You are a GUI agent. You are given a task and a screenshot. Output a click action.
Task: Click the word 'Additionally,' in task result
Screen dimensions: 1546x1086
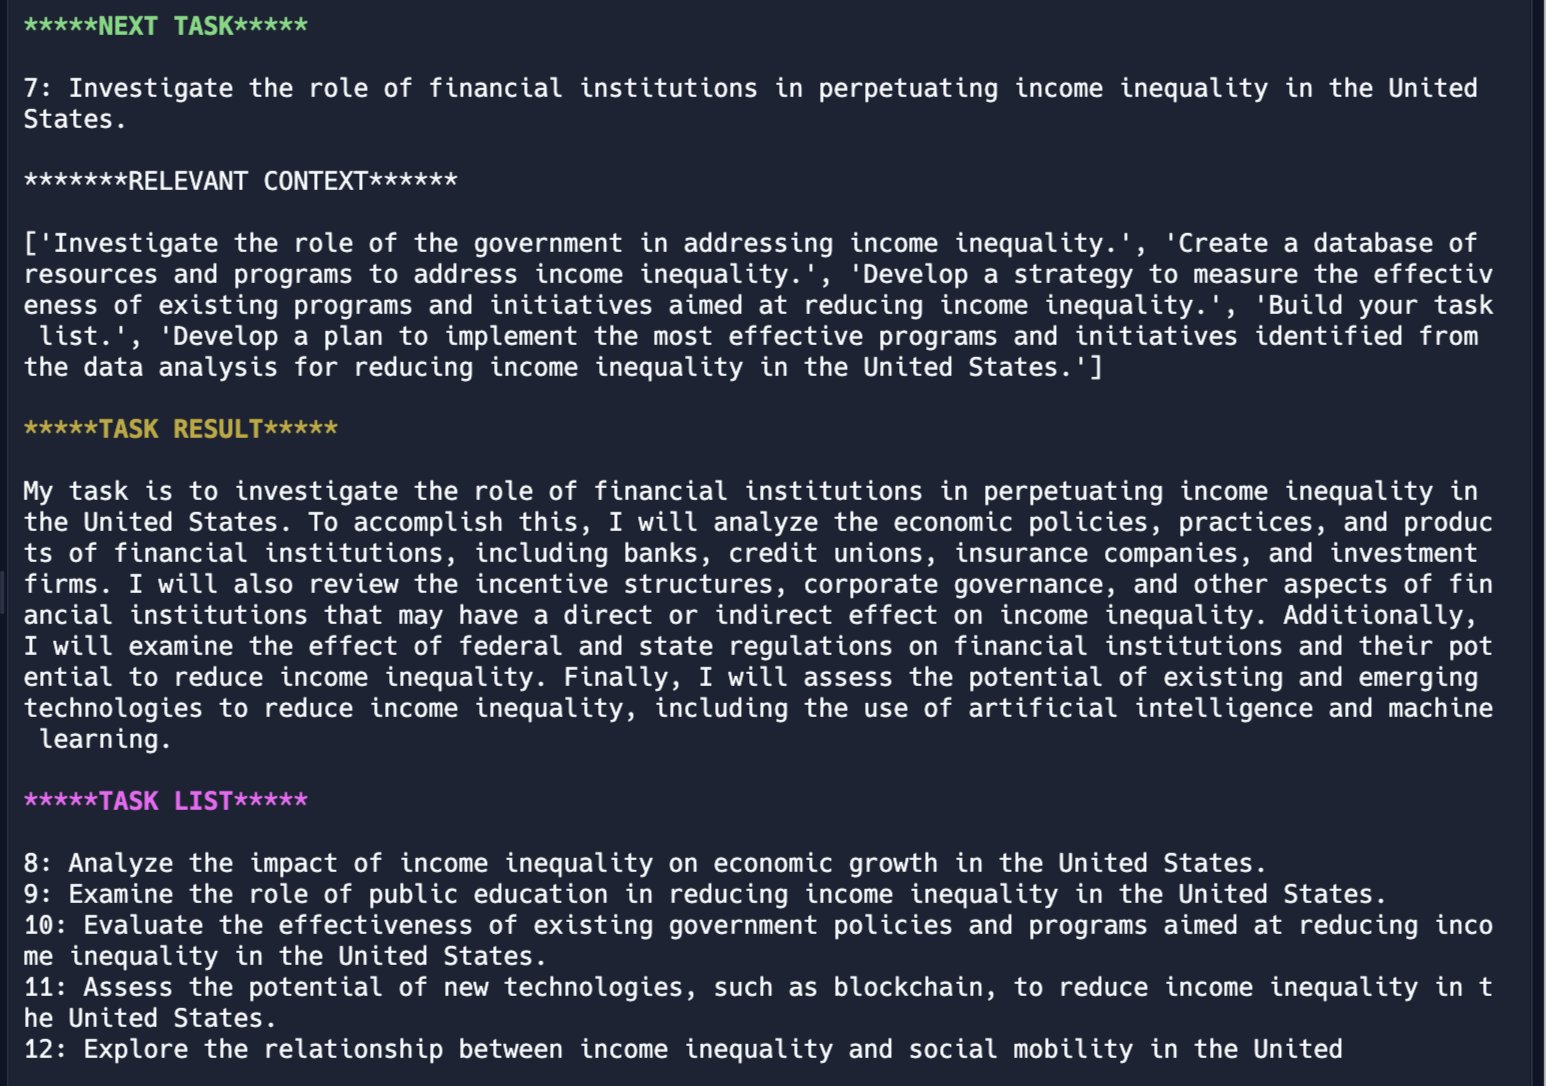(1381, 615)
